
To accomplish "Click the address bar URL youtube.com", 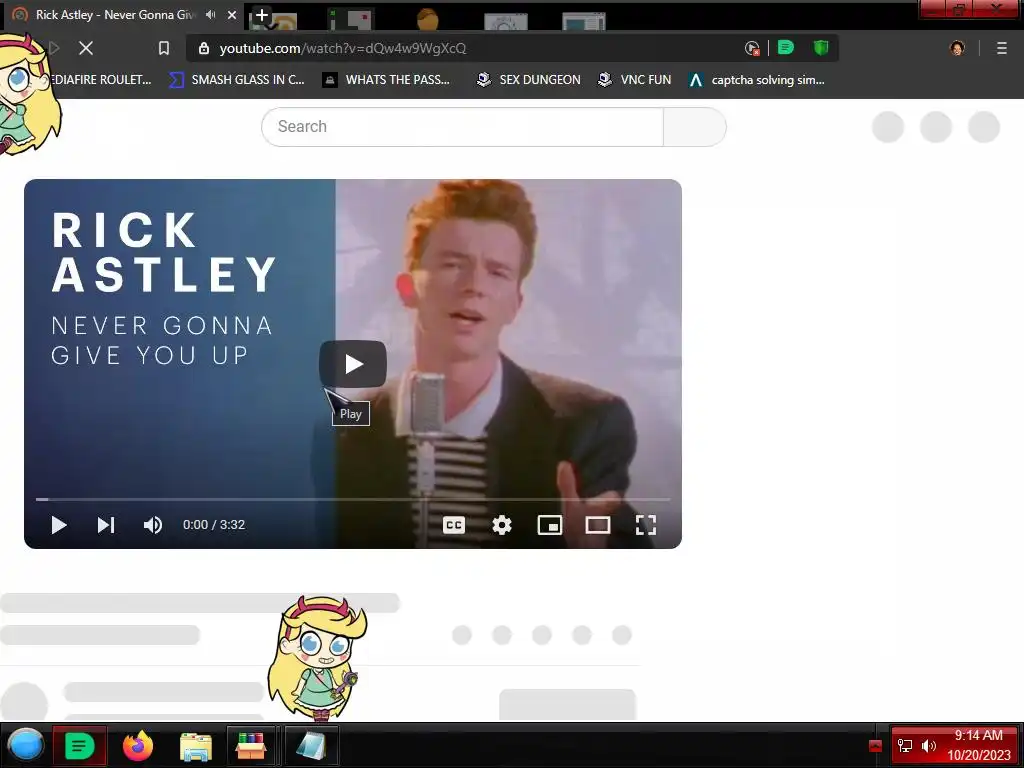I will coord(343,48).
